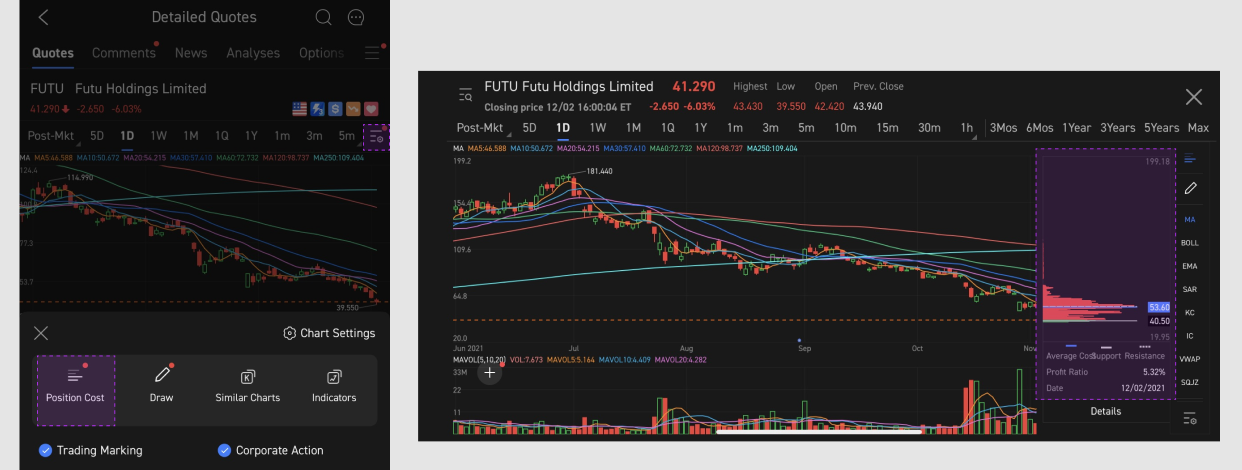
Task: Click the 40.50 support price label
Action: [1159, 321]
